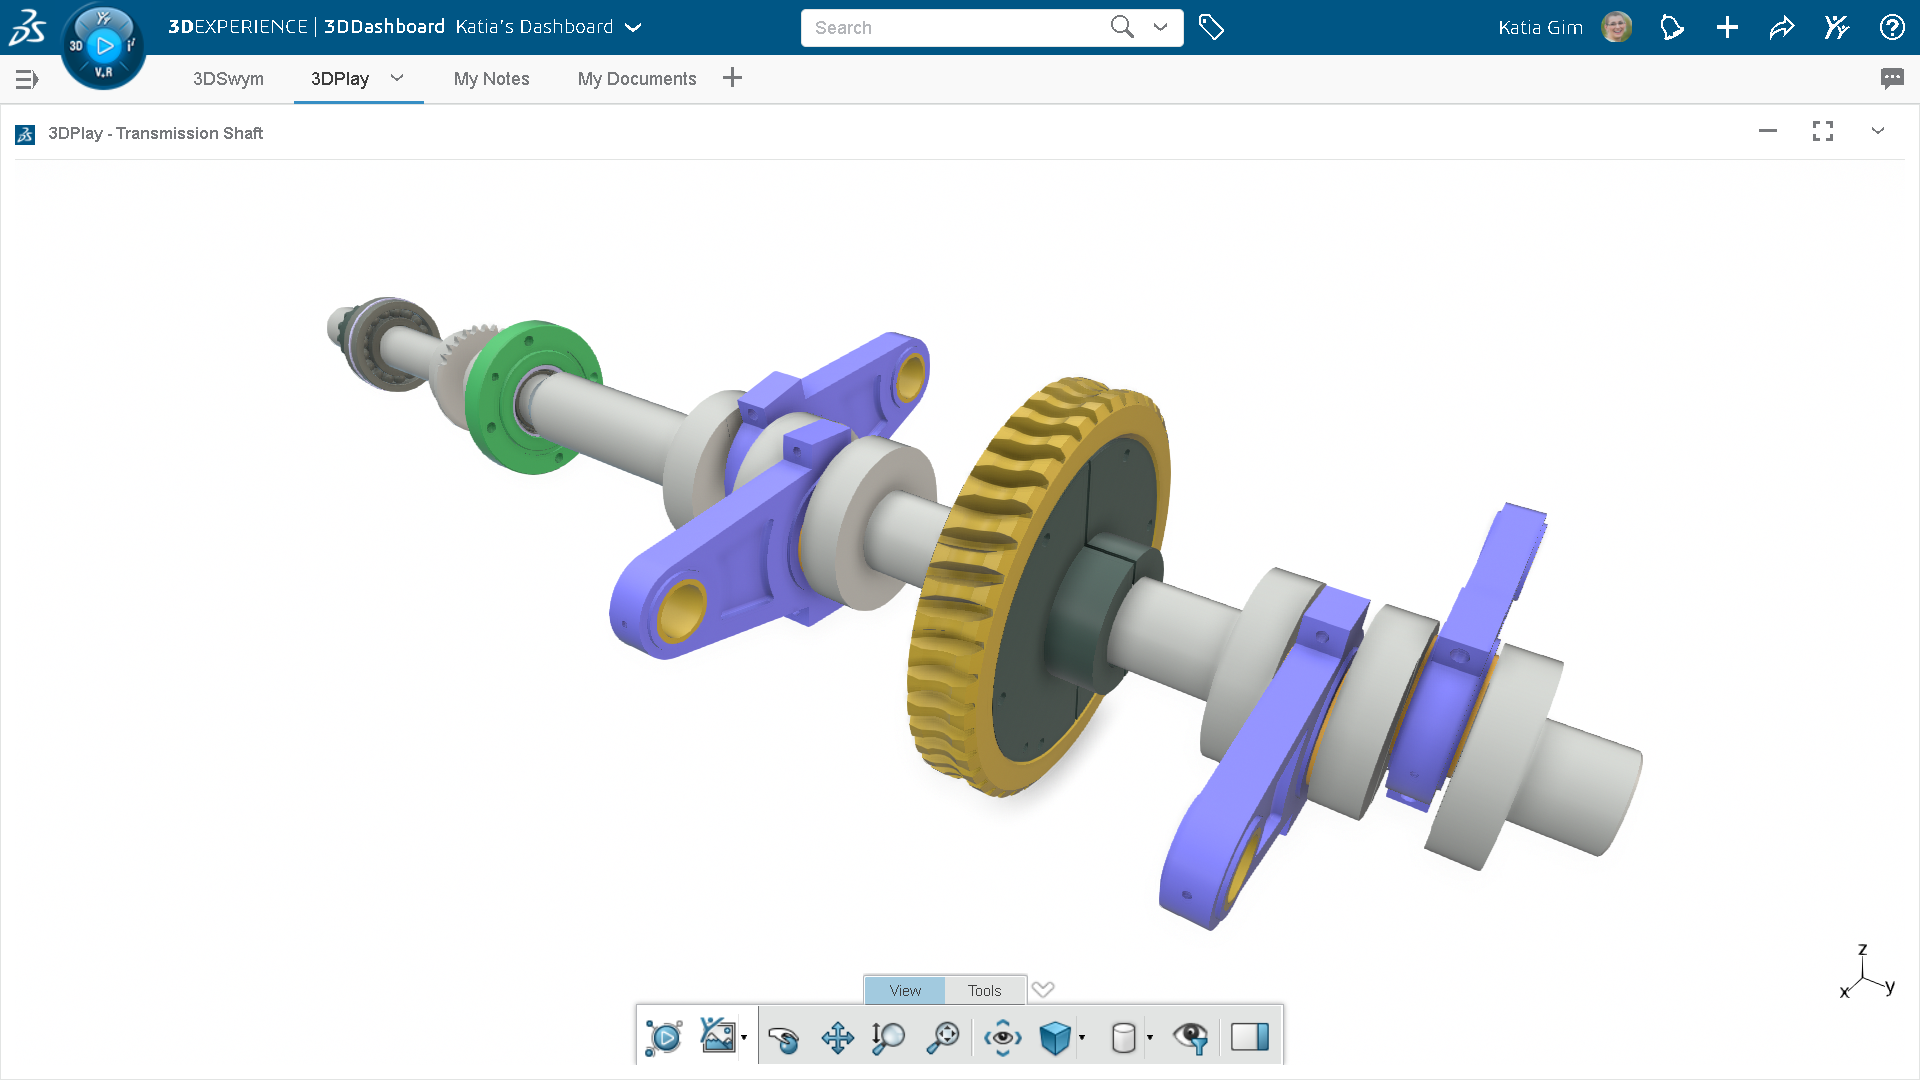The width and height of the screenshot is (1920, 1080).
Task: Switch to the Tools tab
Action: point(984,990)
